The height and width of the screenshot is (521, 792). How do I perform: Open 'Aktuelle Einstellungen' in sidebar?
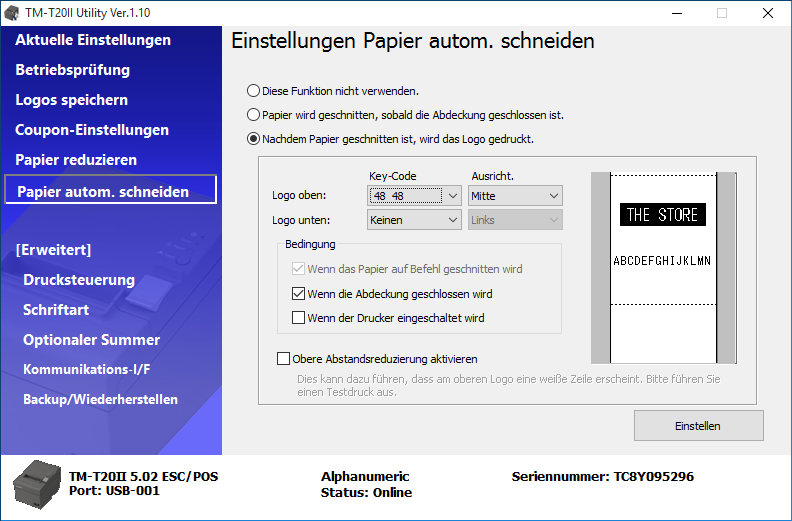(x=93, y=40)
